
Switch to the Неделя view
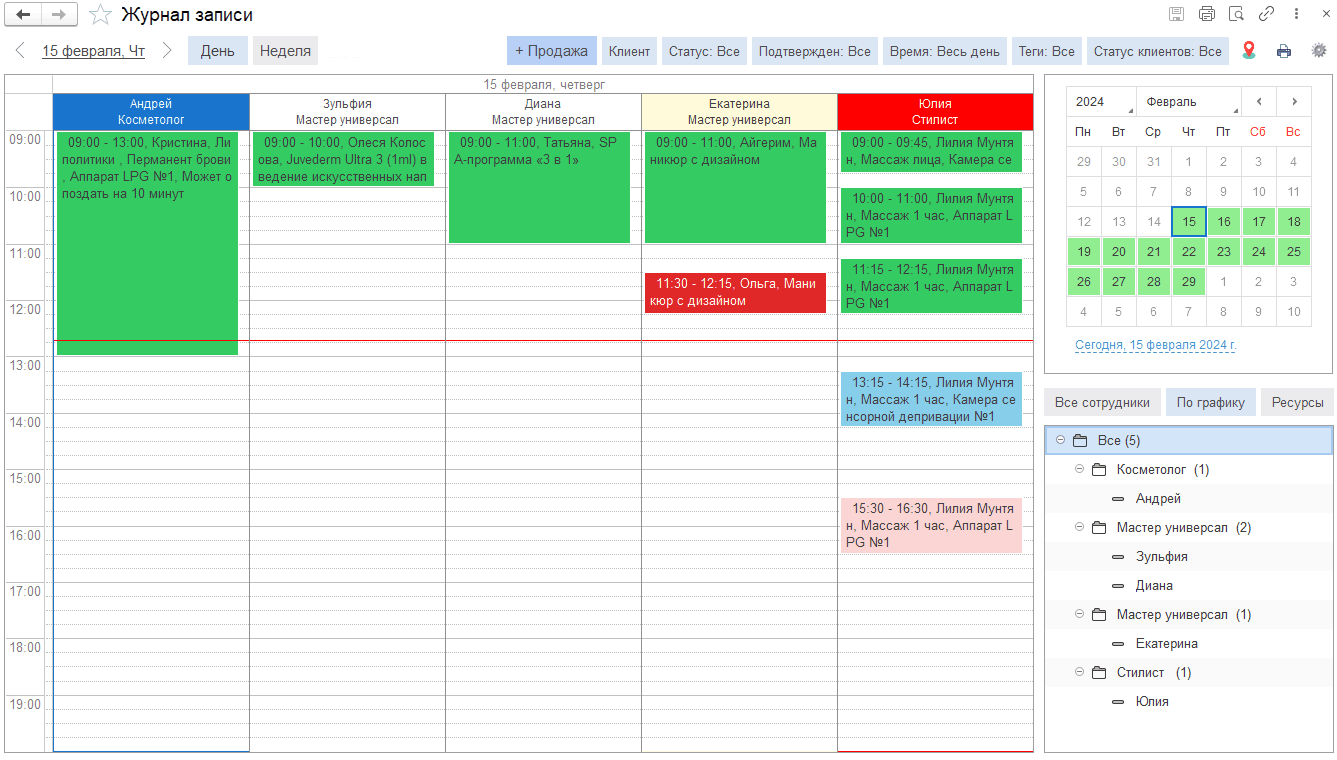(286, 51)
